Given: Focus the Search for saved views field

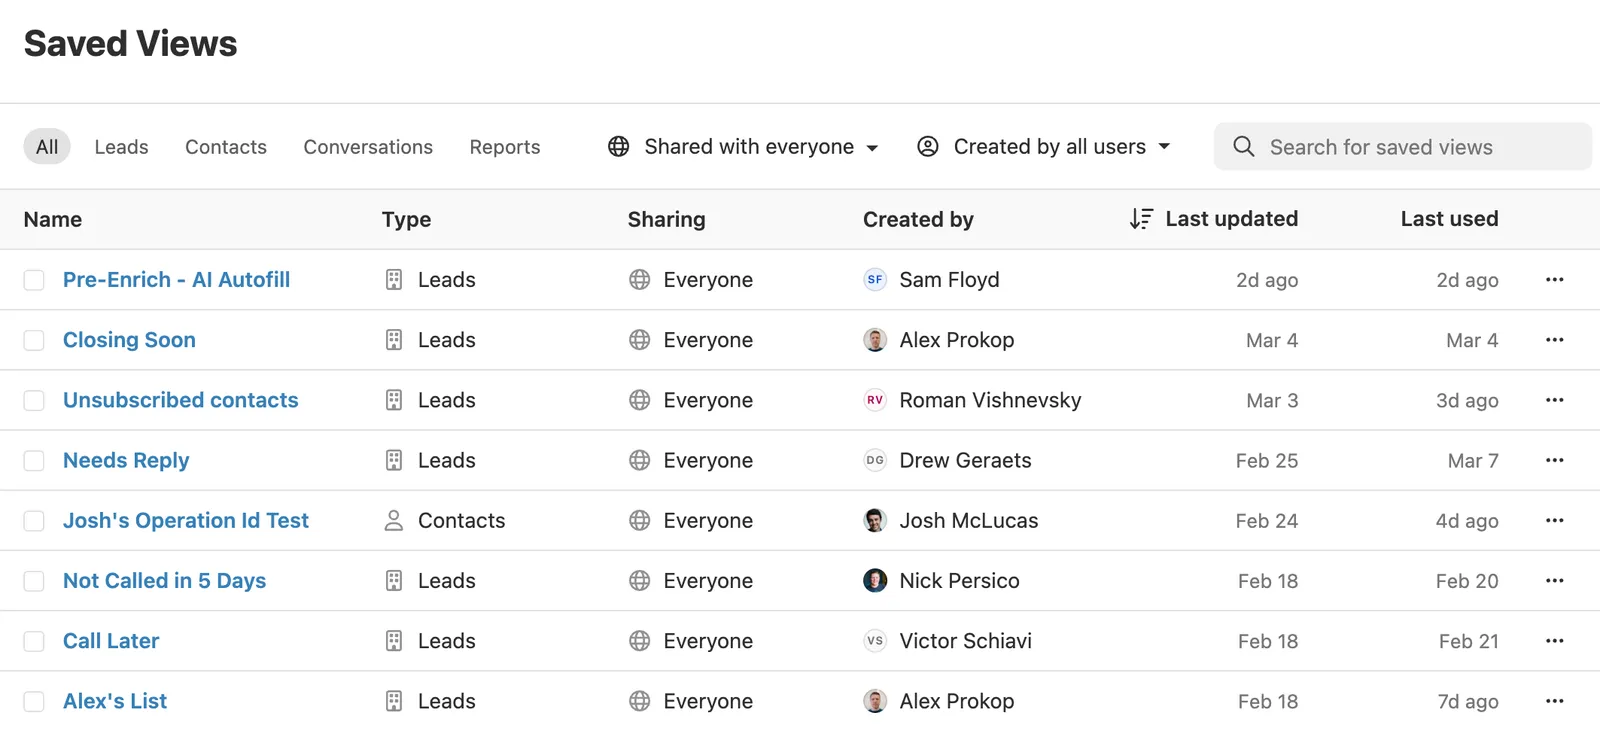Looking at the screenshot, I should click(1403, 147).
